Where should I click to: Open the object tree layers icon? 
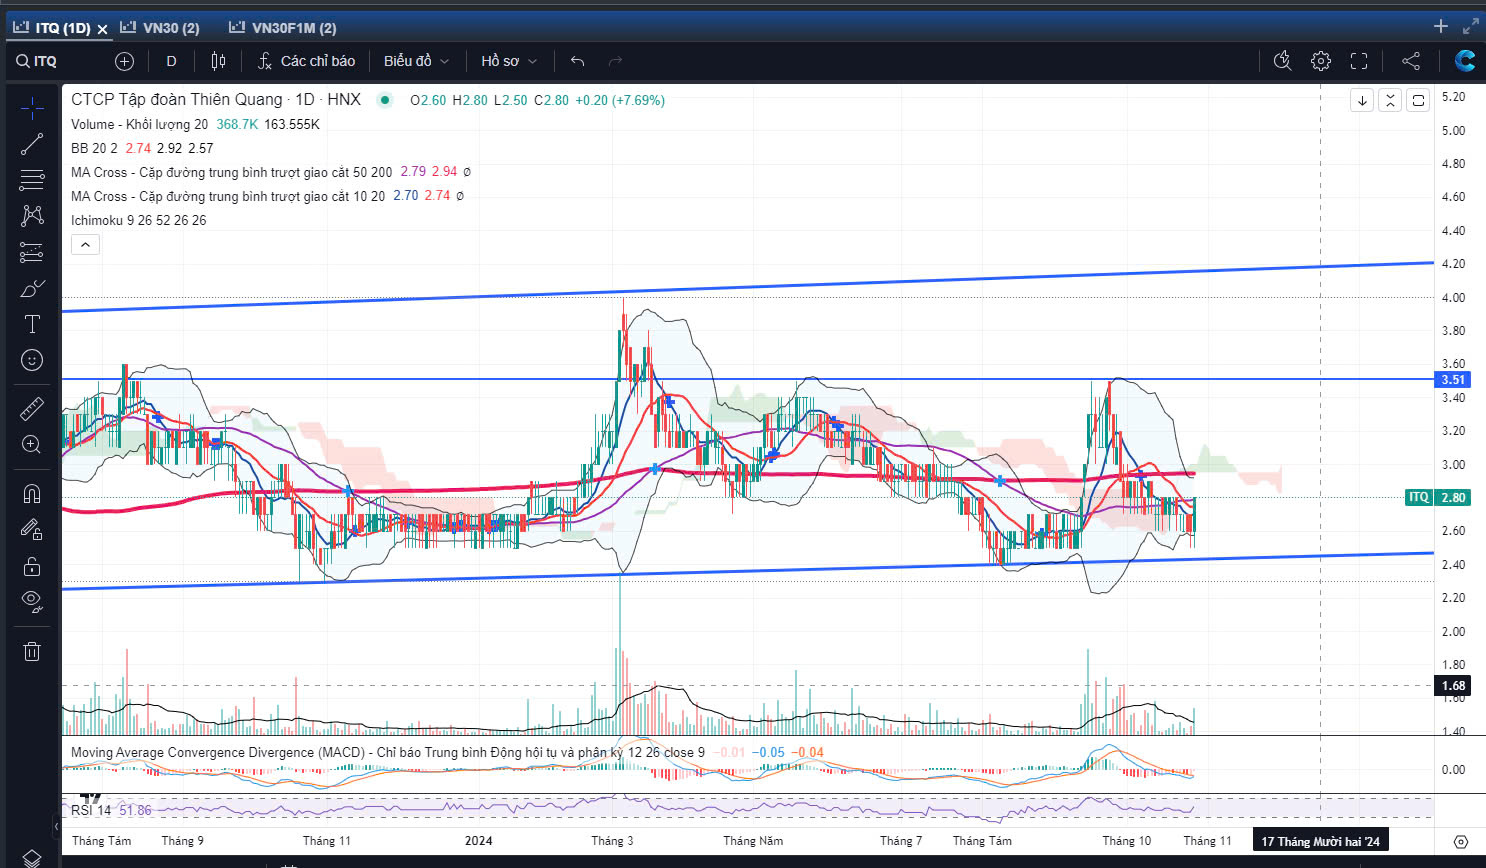point(32,858)
